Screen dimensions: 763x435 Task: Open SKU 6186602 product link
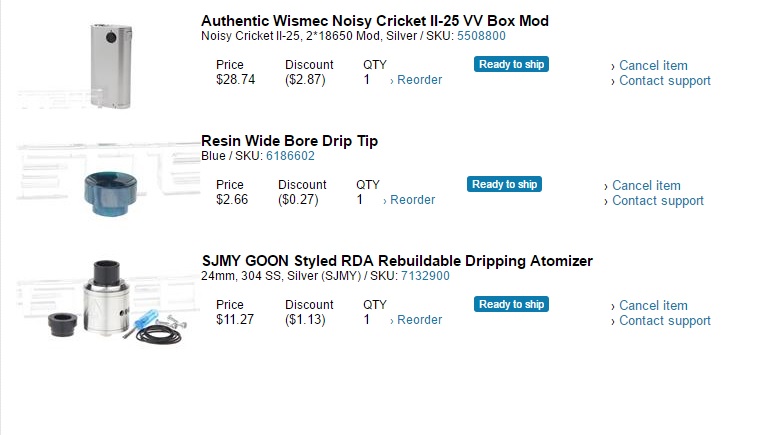pyautogui.click(x=290, y=156)
